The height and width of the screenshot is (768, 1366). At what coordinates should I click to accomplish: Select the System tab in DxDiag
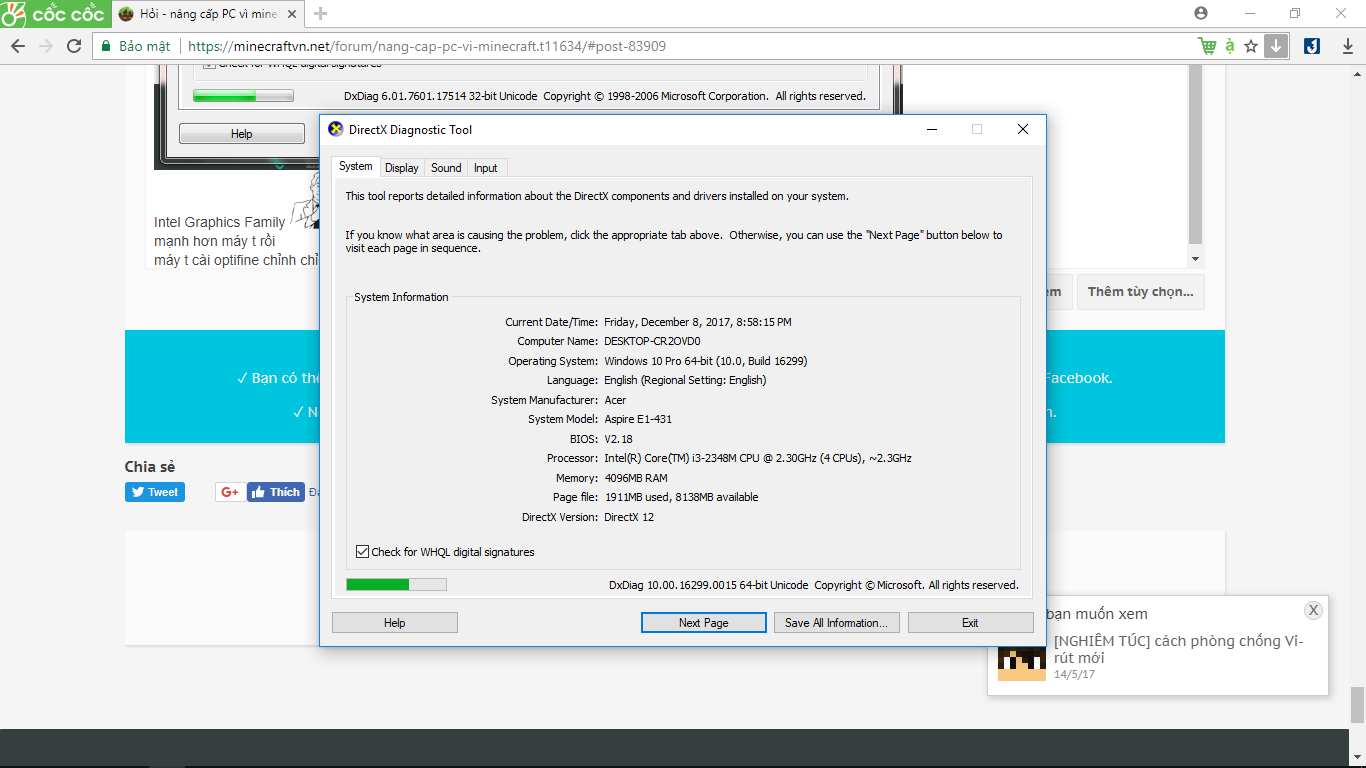tap(355, 167)
